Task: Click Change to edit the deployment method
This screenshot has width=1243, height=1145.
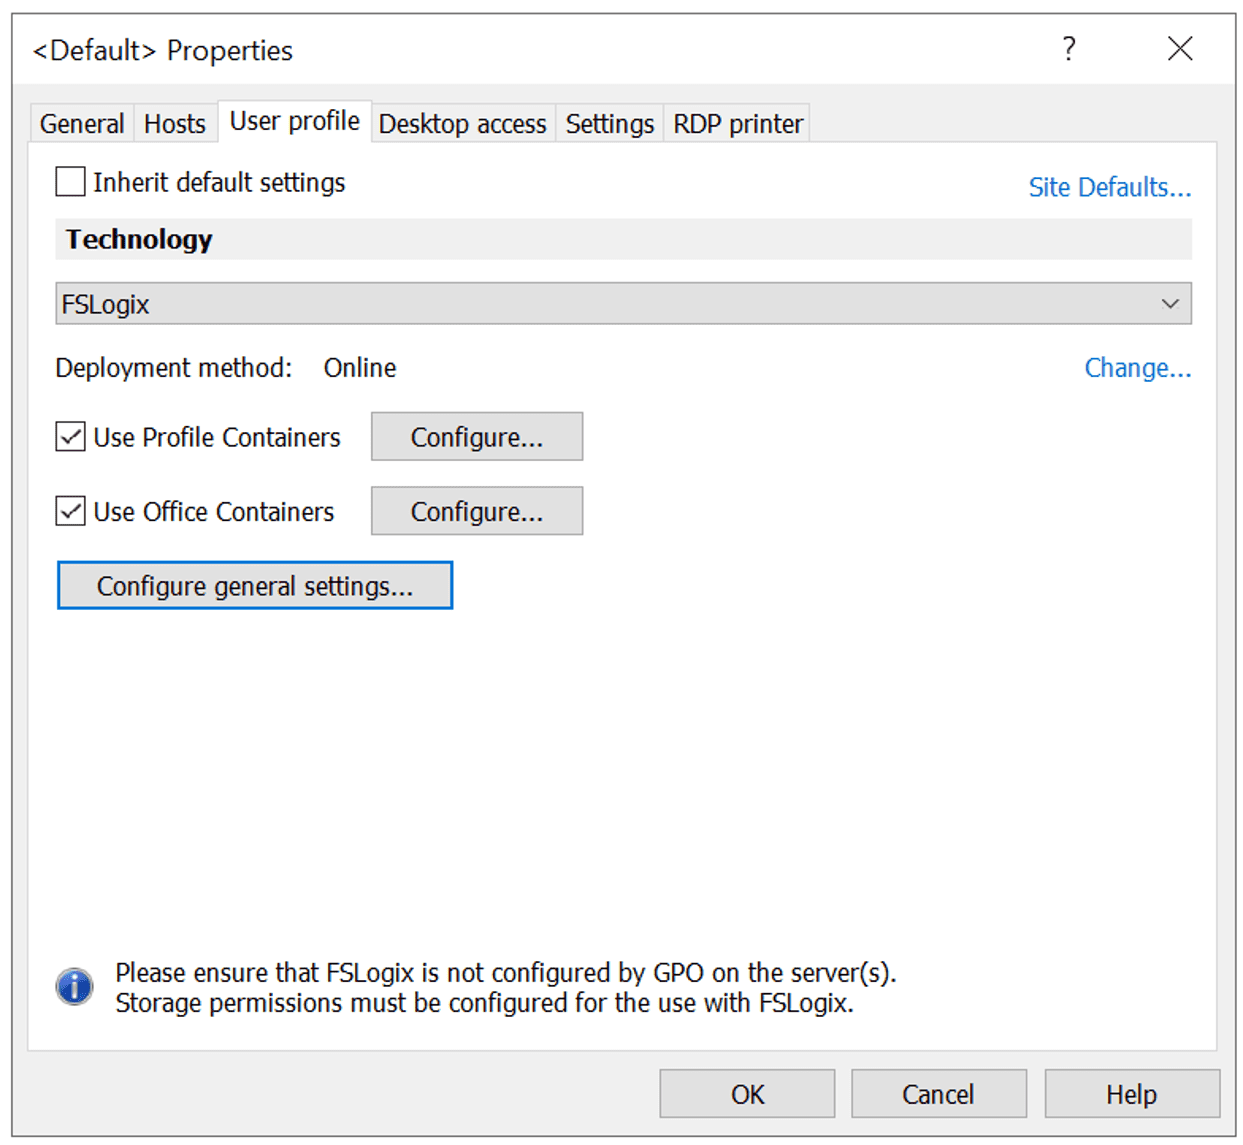Action: click(1137, 368)
